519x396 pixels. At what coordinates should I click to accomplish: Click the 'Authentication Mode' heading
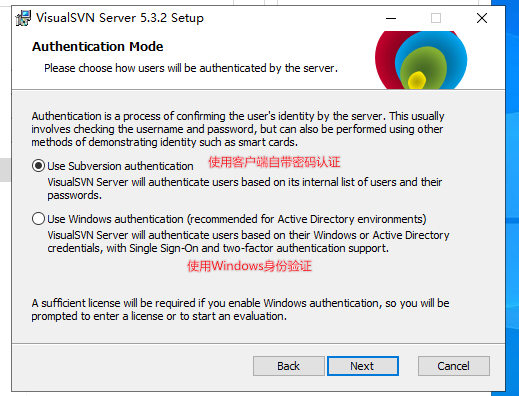point(97,47)
